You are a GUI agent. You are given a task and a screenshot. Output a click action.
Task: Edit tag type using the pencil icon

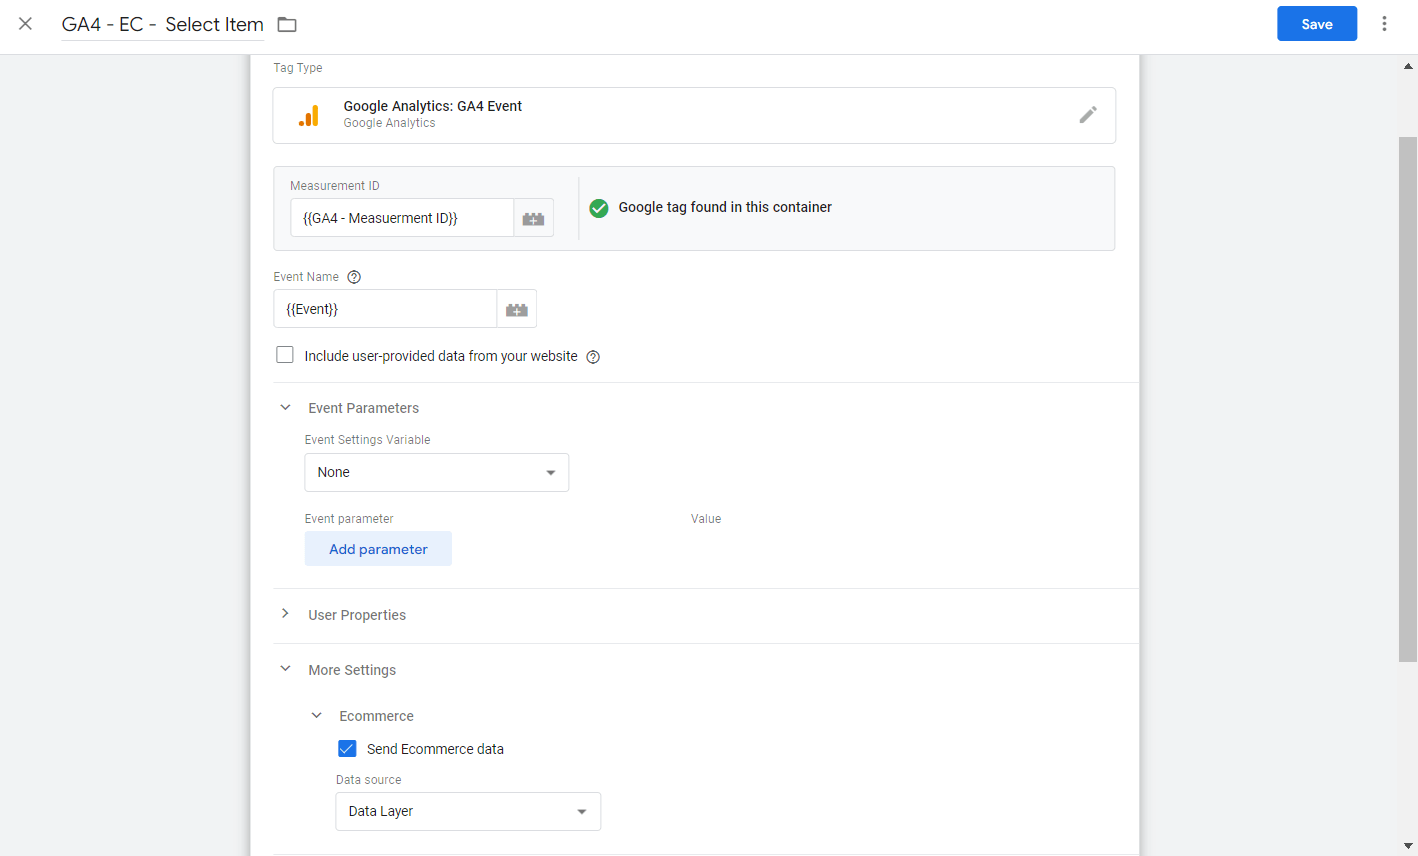(x=1088, y=115)
